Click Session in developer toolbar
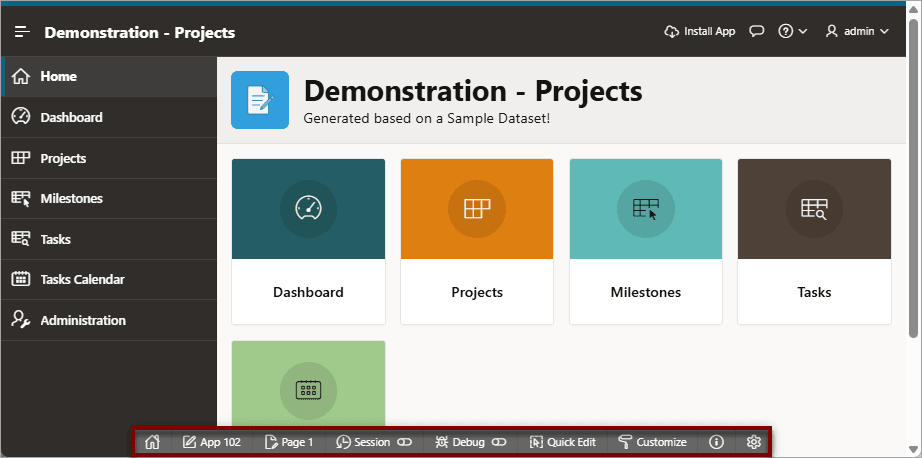 (x=364, y=442)
